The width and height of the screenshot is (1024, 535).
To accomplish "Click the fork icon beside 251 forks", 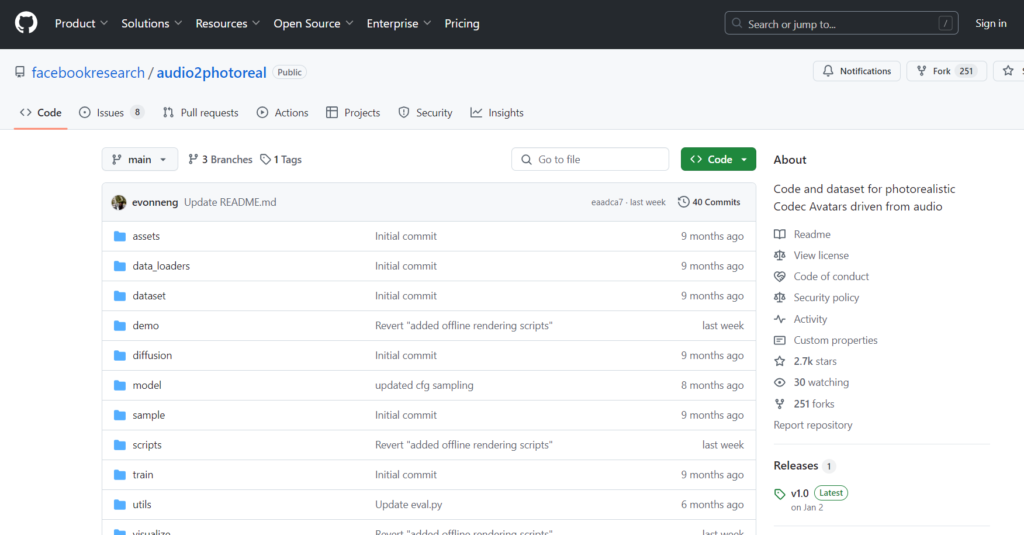I will (780, 404).
